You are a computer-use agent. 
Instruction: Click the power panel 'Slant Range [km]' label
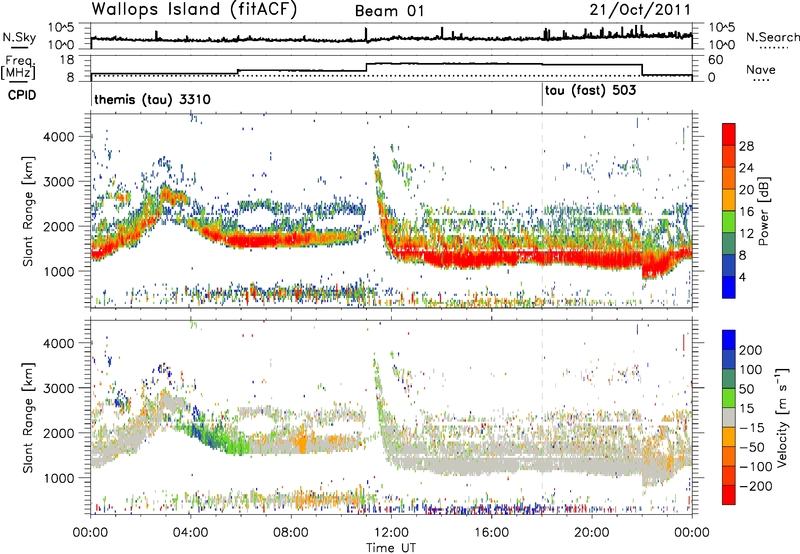tap(28, 210)
